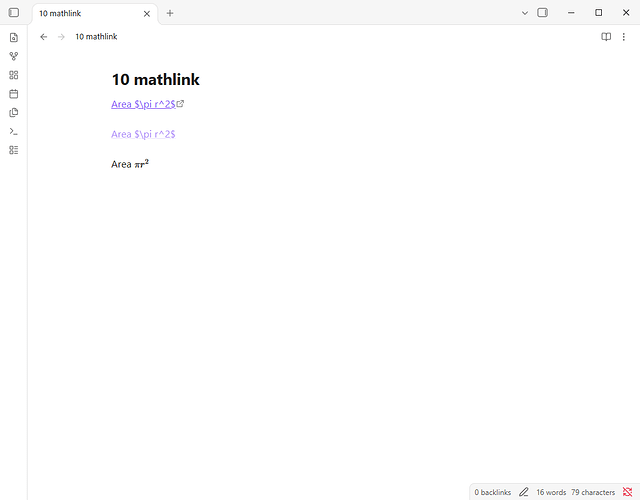640x500 pixels.
Task: Click the red sync-disabled status icon
Action: tap(627, 492)
